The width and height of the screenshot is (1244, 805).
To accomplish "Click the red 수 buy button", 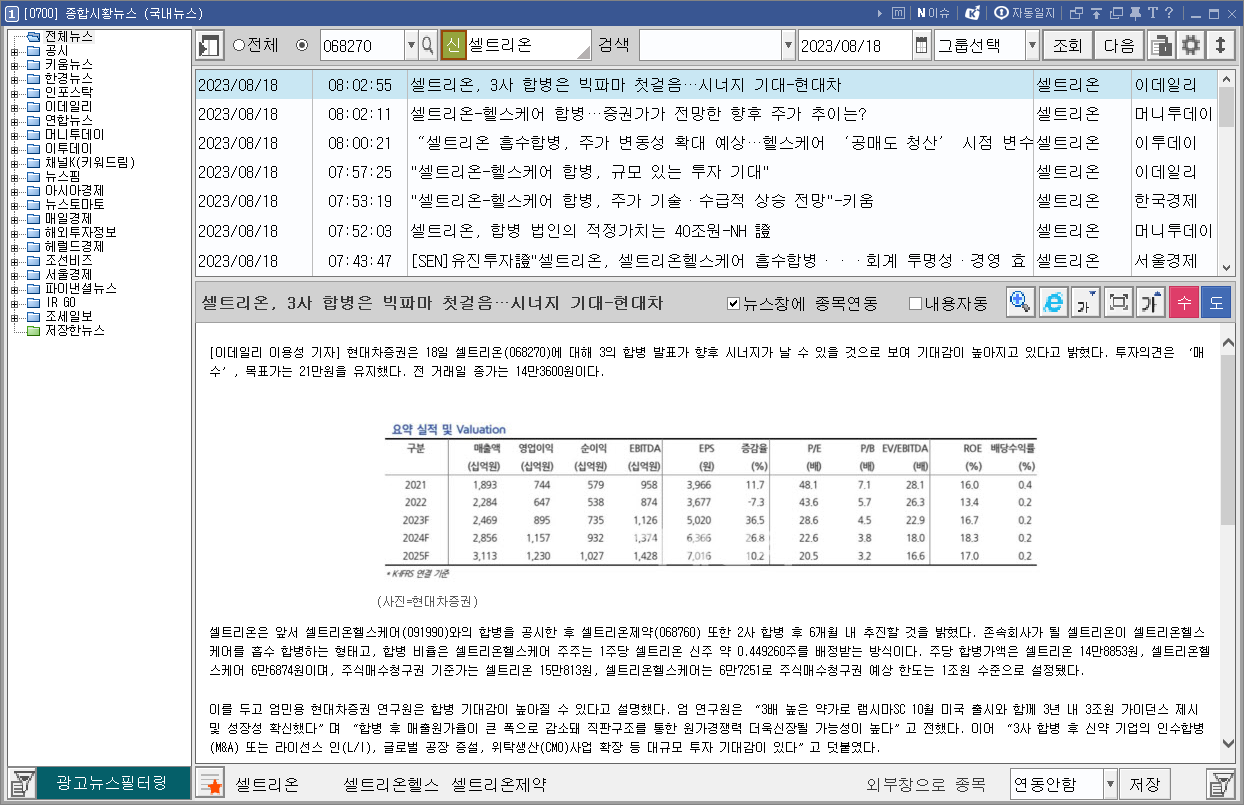I will coord(1183,302).
